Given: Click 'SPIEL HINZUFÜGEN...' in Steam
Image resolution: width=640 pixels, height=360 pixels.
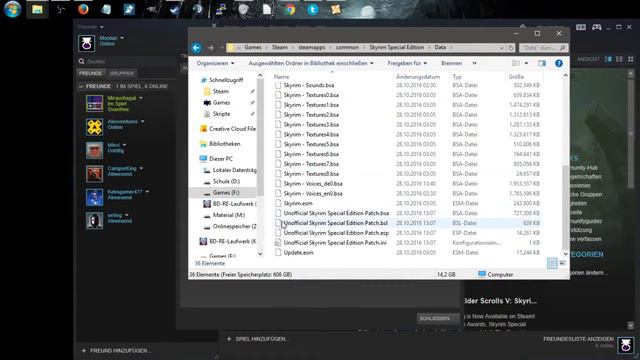Looking at the screenshot, I should 258,339.
